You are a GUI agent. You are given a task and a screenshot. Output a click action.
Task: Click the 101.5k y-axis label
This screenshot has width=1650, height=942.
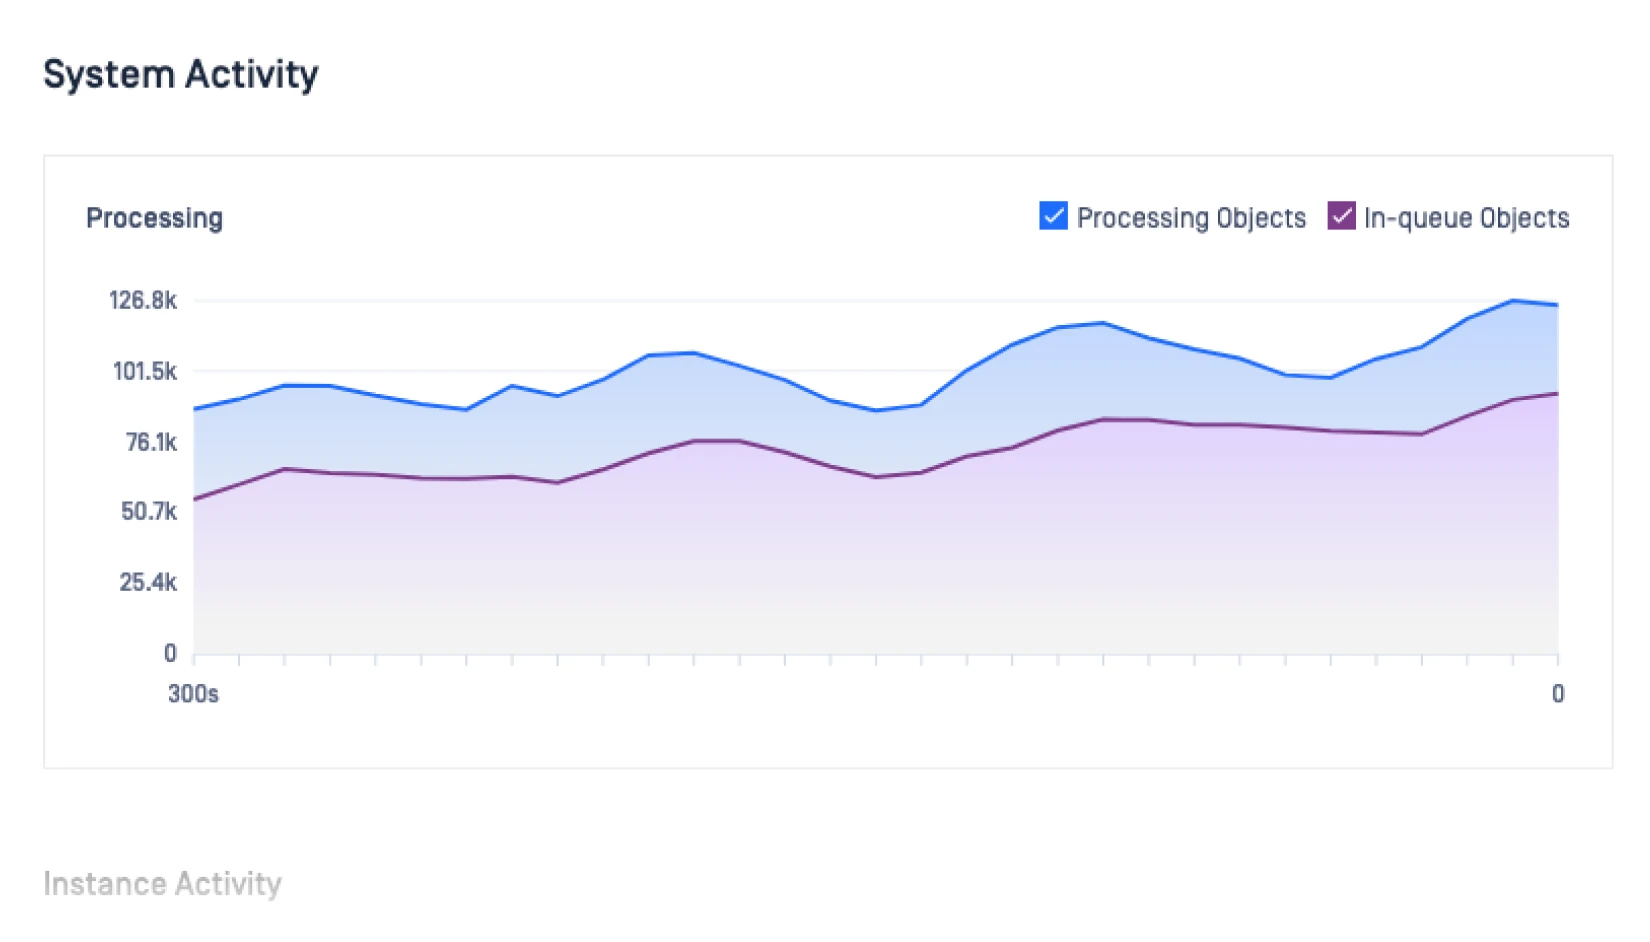tap(145, 371)
